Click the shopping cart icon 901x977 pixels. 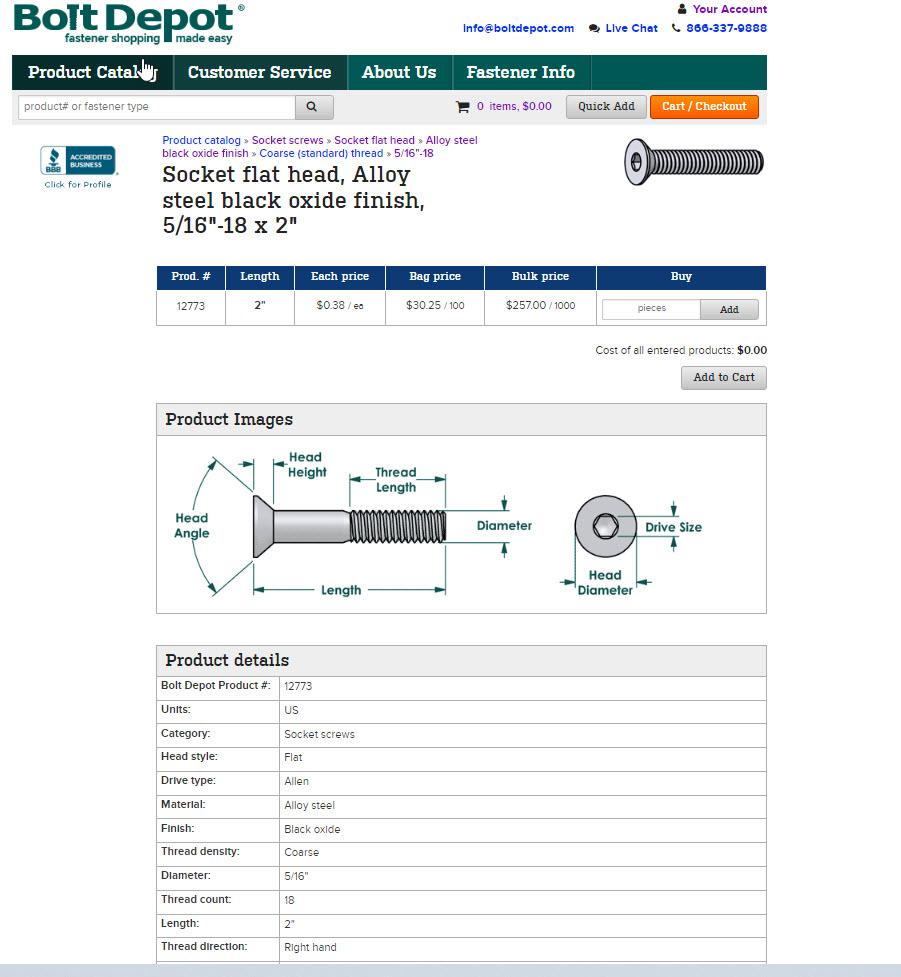point(462,107)
